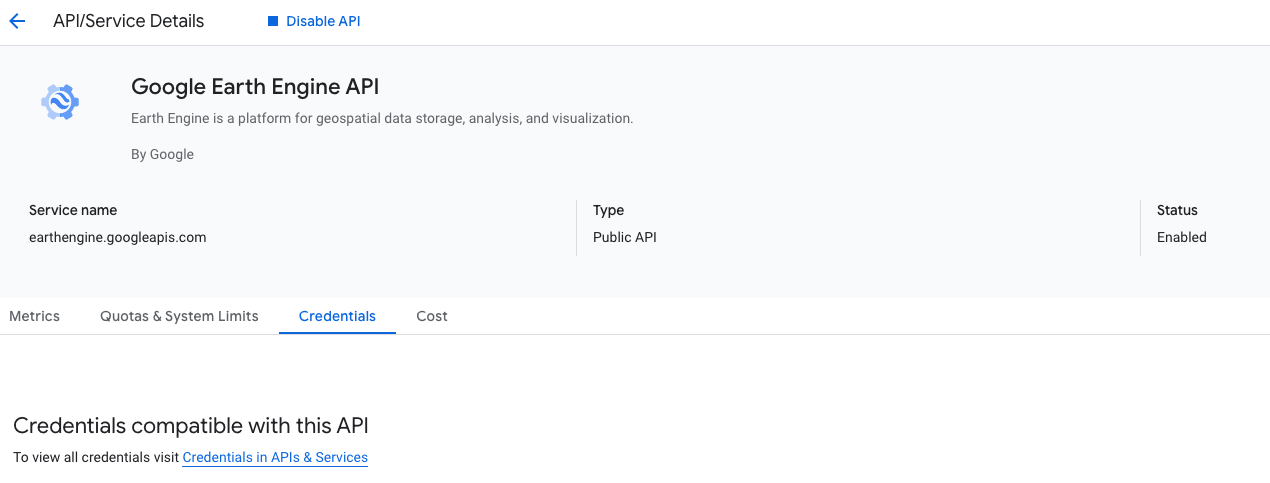Open the Metrics tab
Screen dimensions: 1270x483
(35, 316)
